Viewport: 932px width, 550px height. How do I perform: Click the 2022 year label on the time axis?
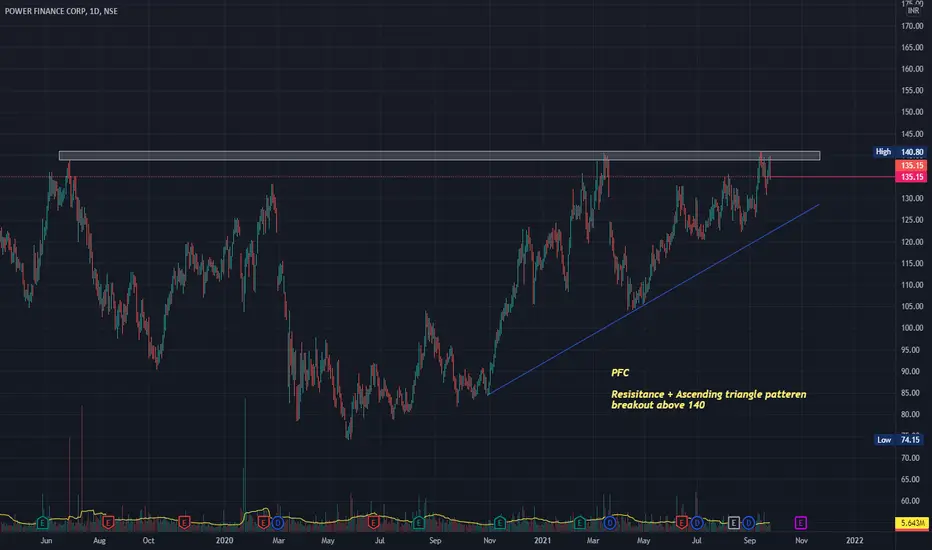tap(854, 540)
